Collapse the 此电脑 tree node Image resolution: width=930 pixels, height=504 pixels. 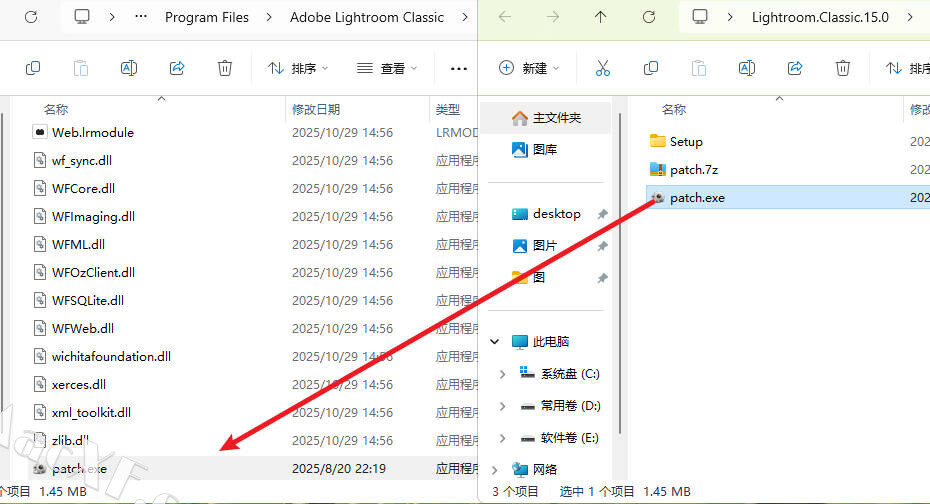coord(495,341)
